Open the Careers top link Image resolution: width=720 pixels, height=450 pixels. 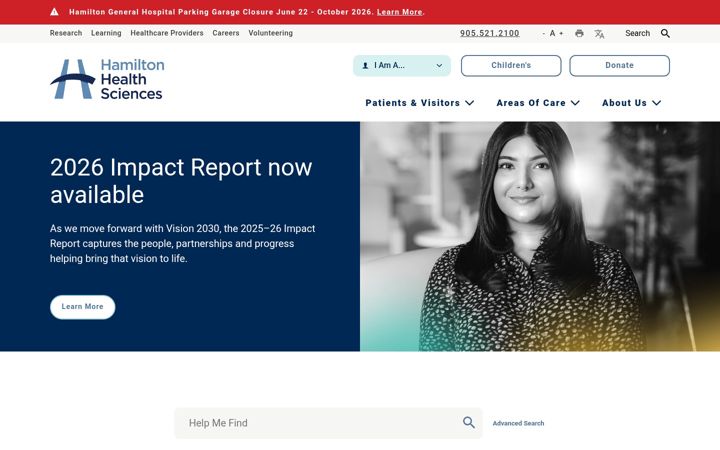point(226,33)
